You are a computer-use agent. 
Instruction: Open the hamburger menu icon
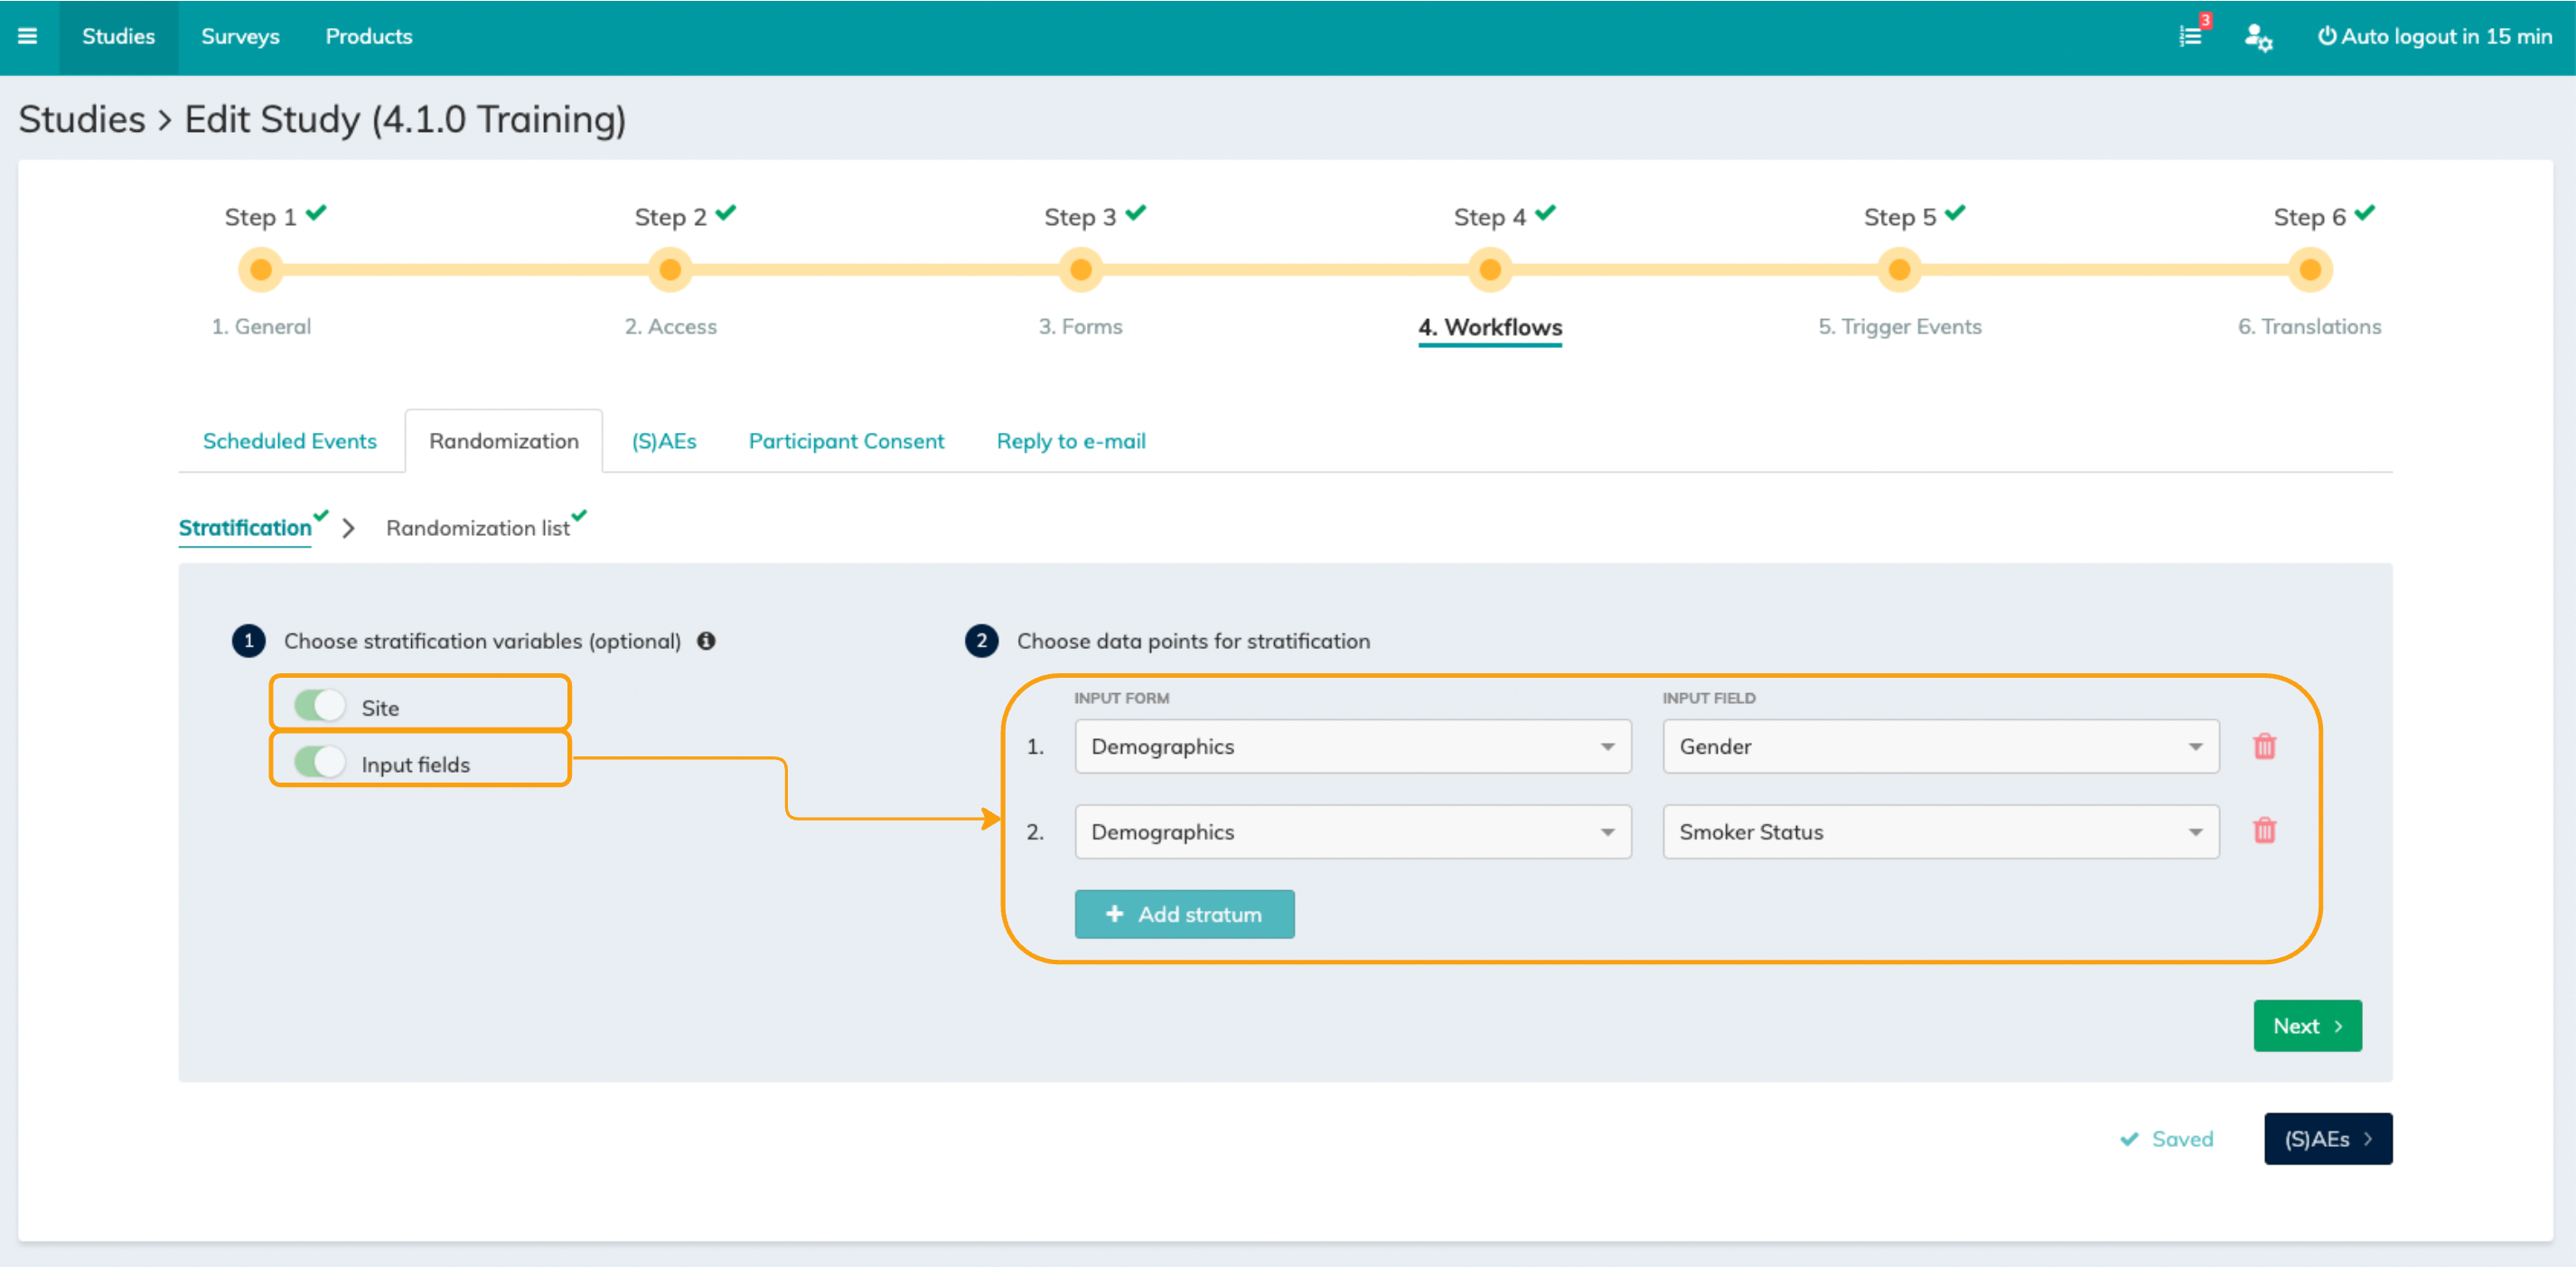coord(27,36)
